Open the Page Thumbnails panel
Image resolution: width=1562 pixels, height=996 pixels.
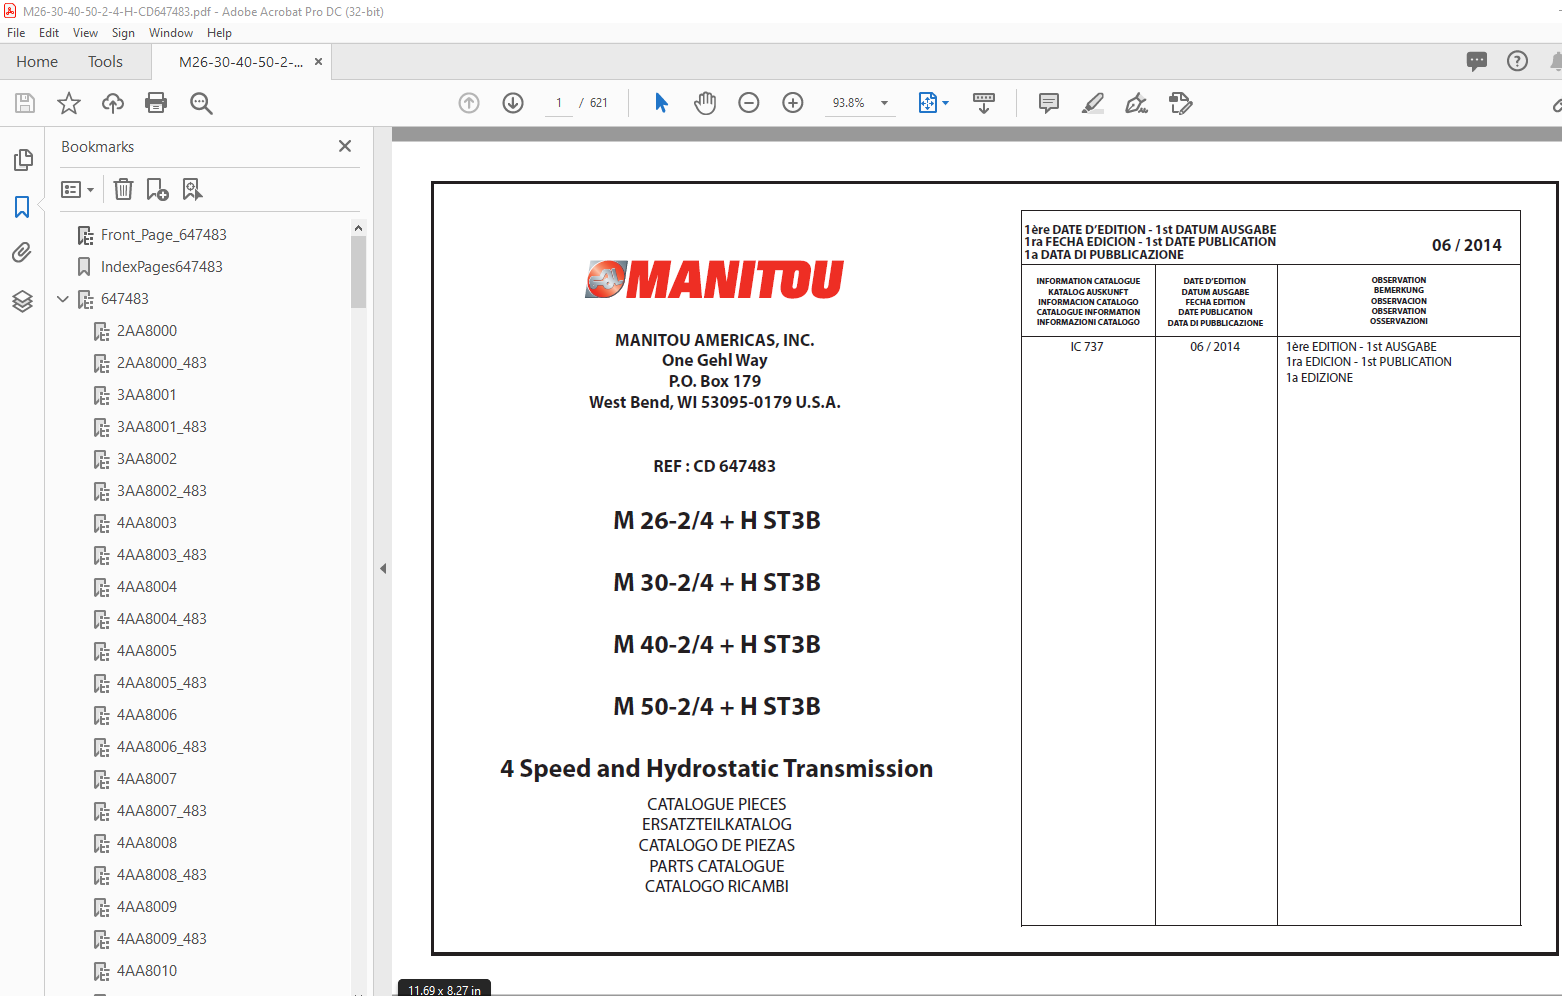click(x=23, y=160)
